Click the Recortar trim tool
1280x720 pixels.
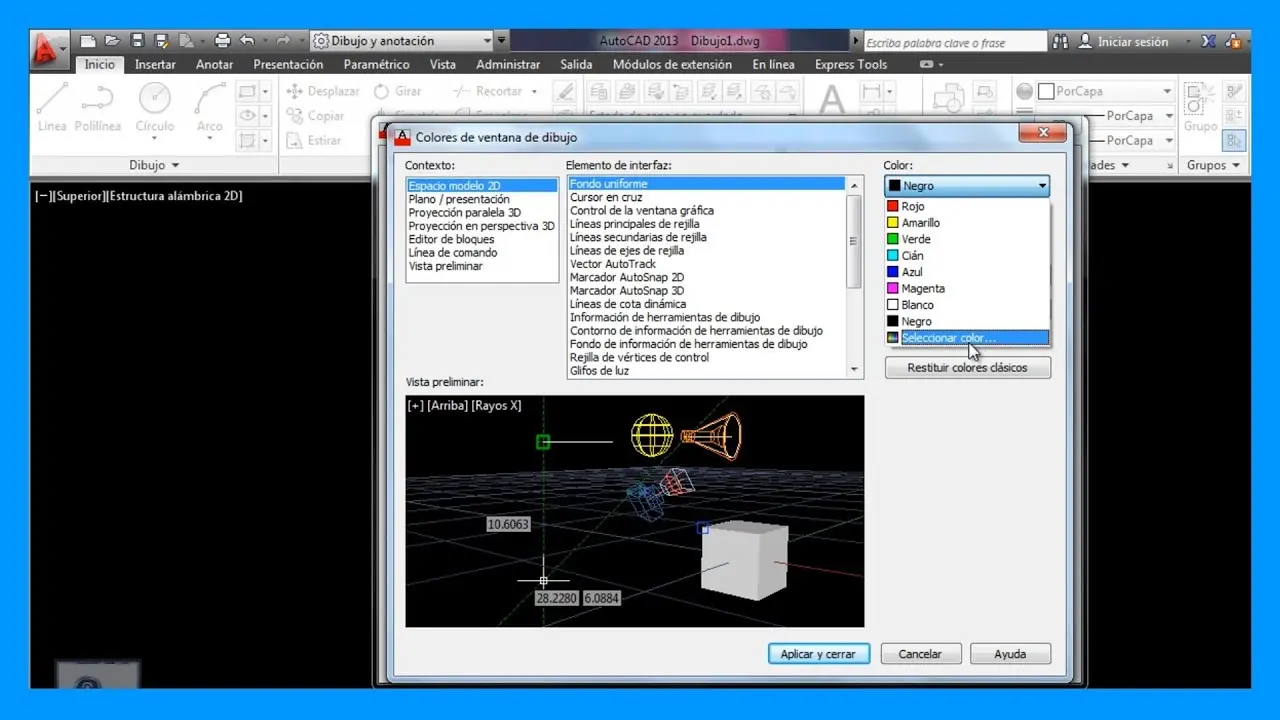[488, 91]
